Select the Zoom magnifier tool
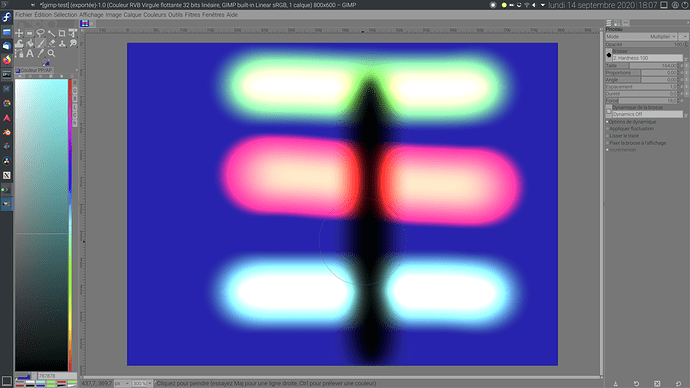Screen dimensions: 690x388 click(x=51, y=54)
